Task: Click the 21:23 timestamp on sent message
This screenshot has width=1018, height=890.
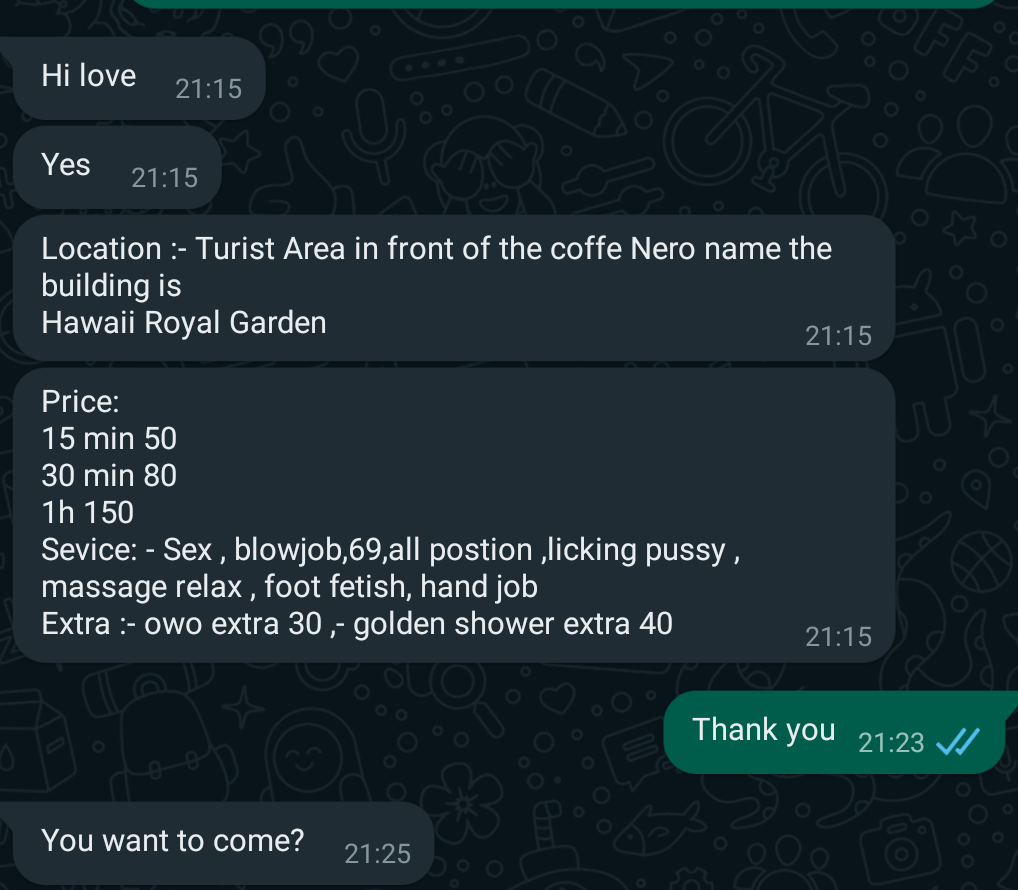Action: click(891, 743)
